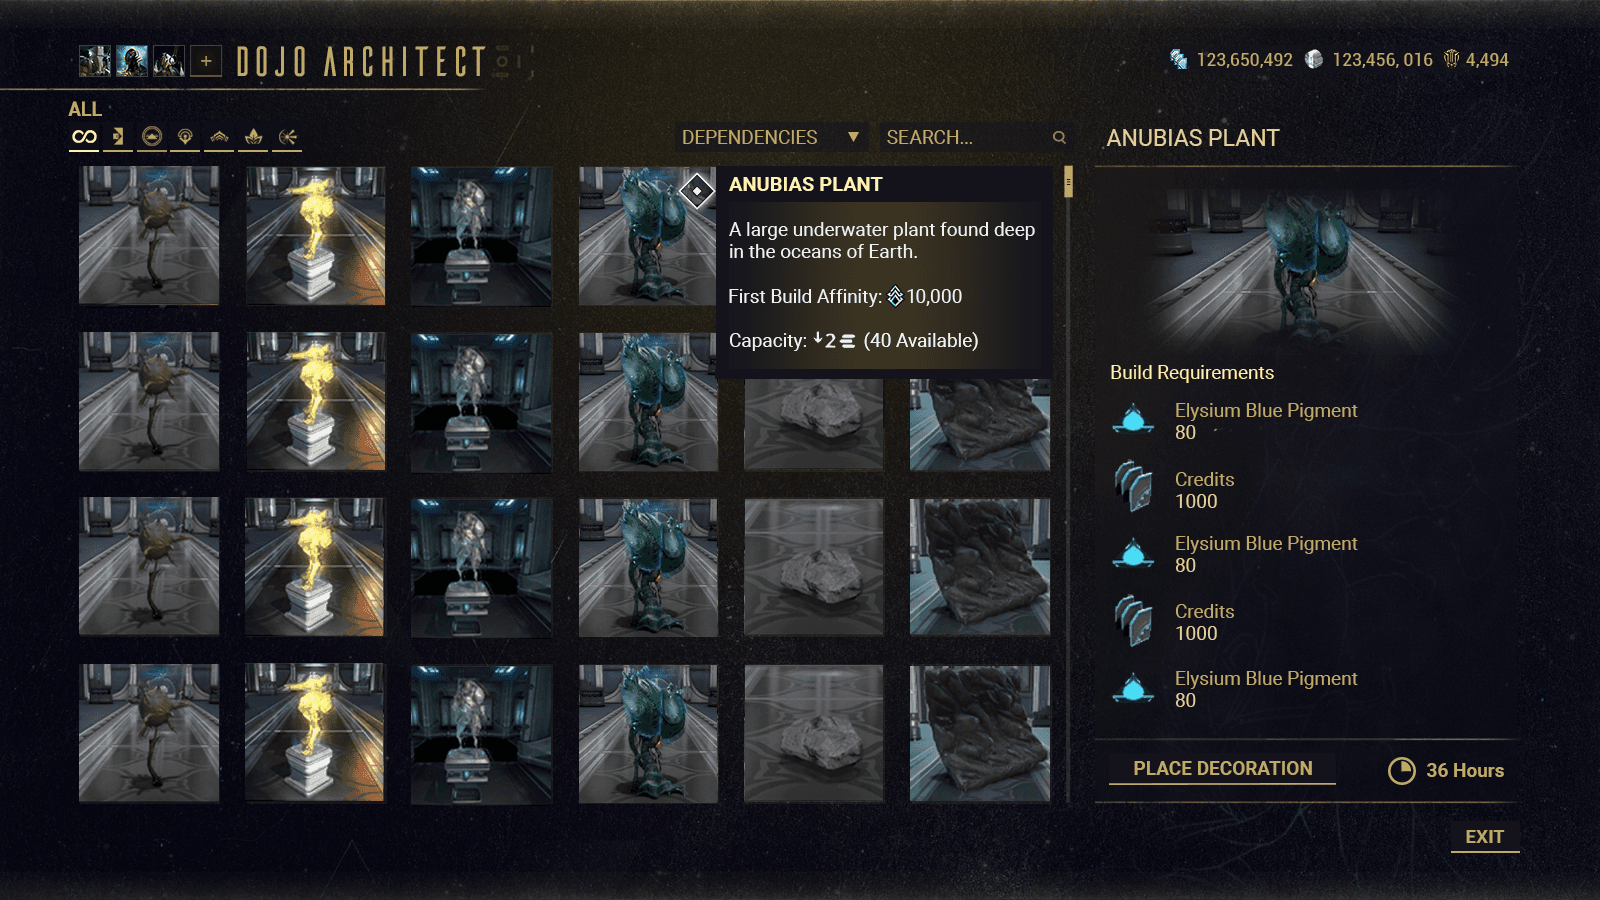Image resolution: width=1600 pixels, height=900 pixels.
Task: Select the Warframe emblem category filter icon
Action: click(x=219, y=137)
